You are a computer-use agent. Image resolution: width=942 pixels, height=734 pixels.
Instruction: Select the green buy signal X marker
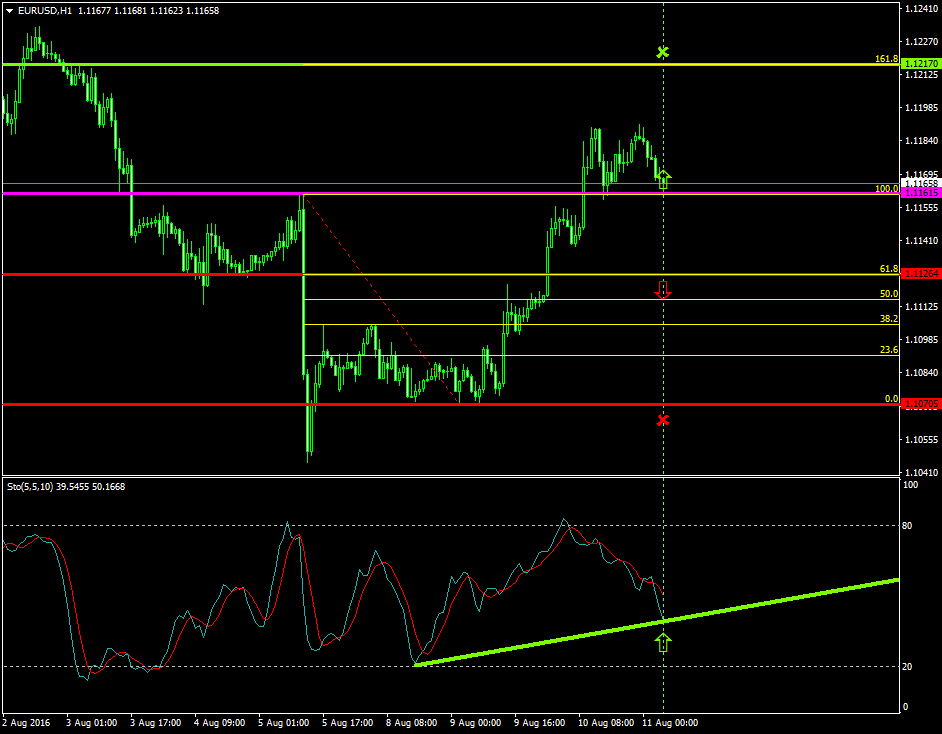point(662,51)
